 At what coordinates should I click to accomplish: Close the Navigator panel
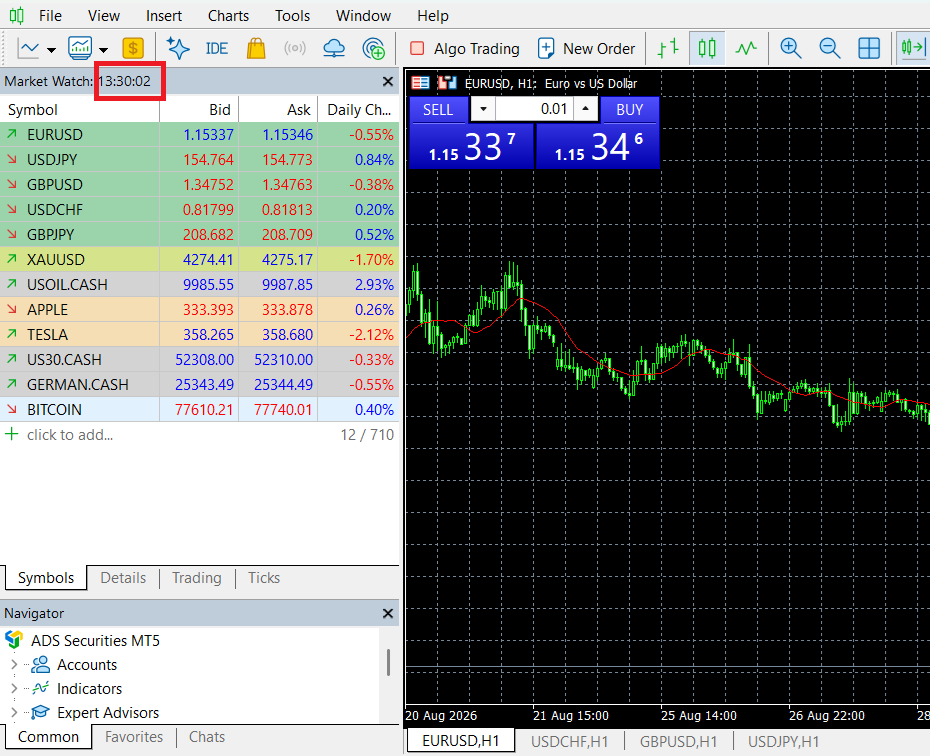tap(388, 614)
